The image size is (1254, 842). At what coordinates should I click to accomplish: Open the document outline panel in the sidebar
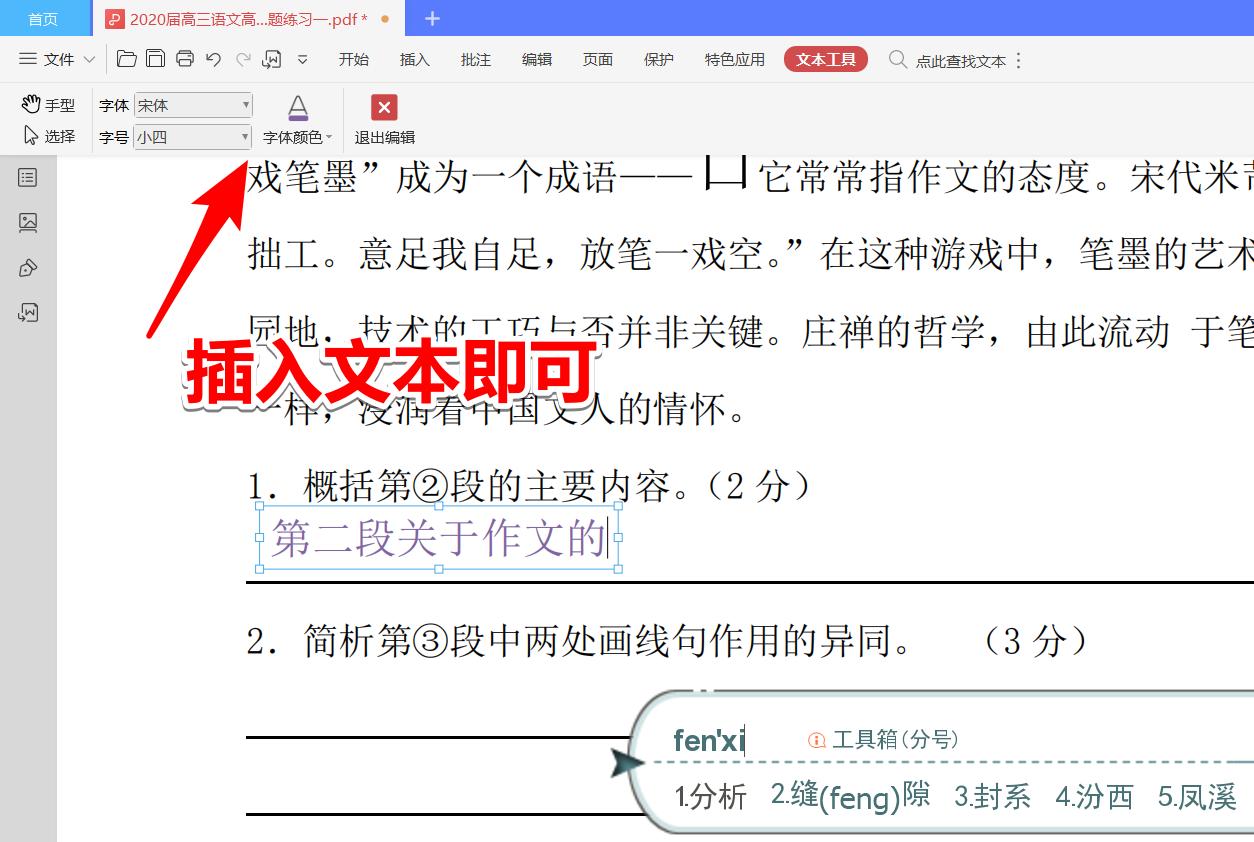point(26,178)
